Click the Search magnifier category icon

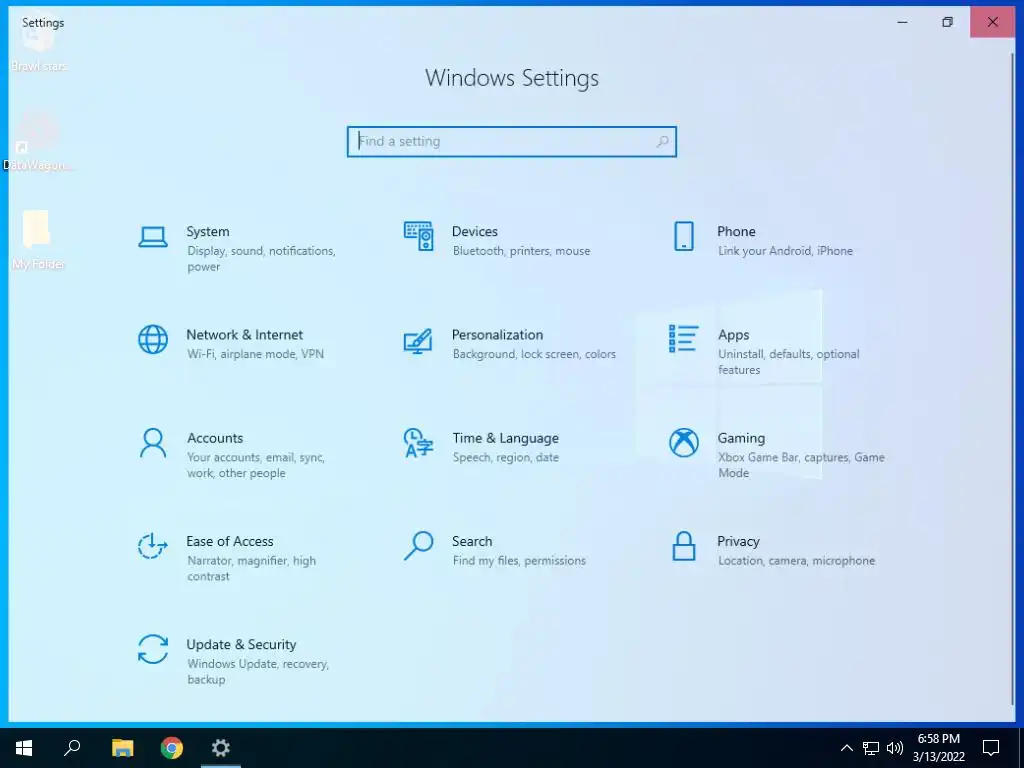(x=418, y=546)
